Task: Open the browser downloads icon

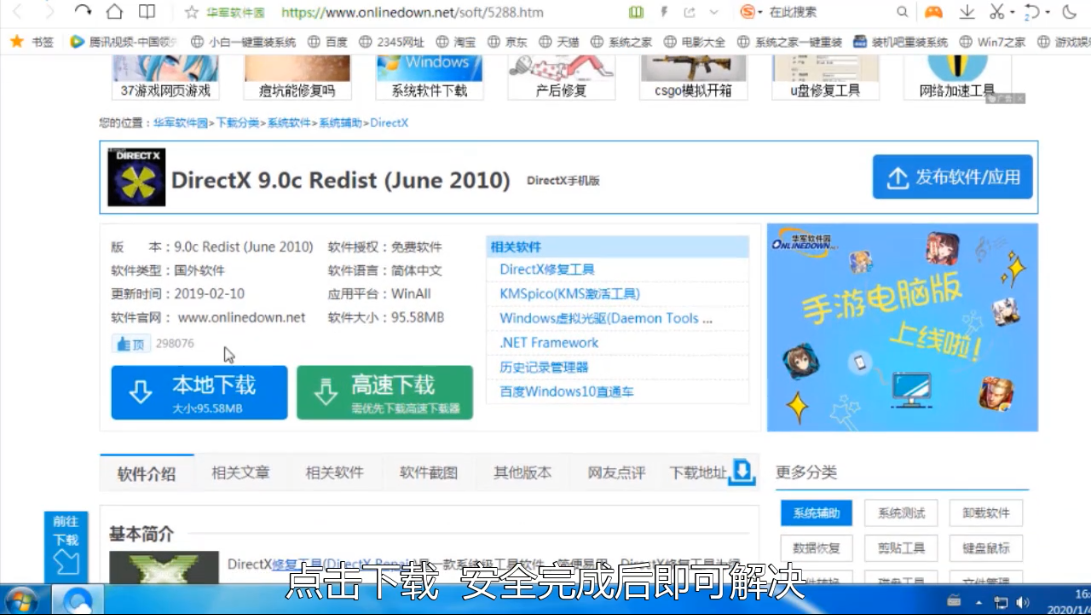Action: 966,11
